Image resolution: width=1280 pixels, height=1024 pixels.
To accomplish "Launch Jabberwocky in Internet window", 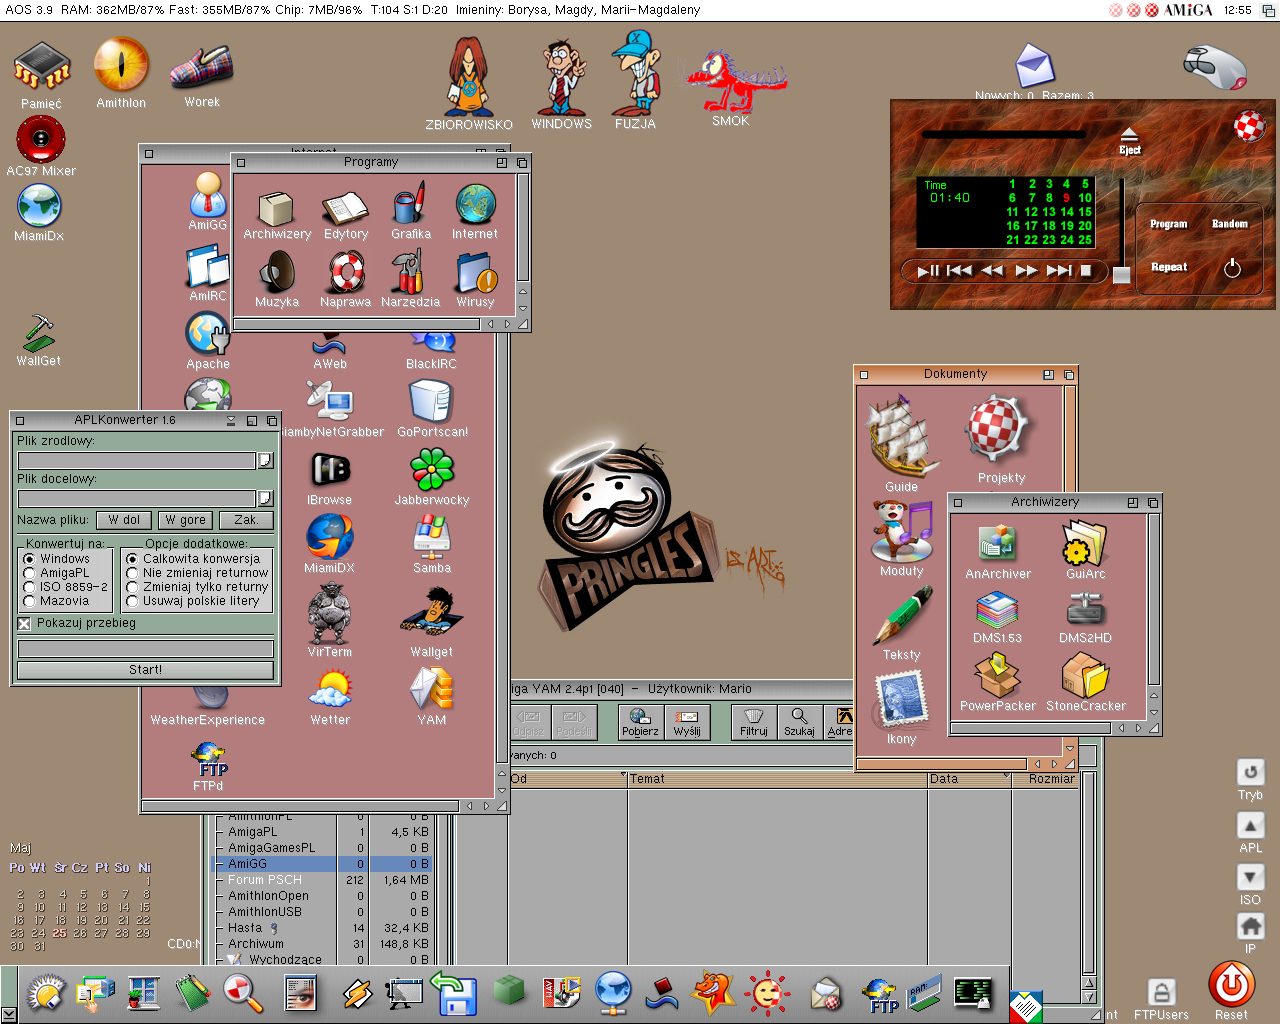I will [x=432, y=469].
